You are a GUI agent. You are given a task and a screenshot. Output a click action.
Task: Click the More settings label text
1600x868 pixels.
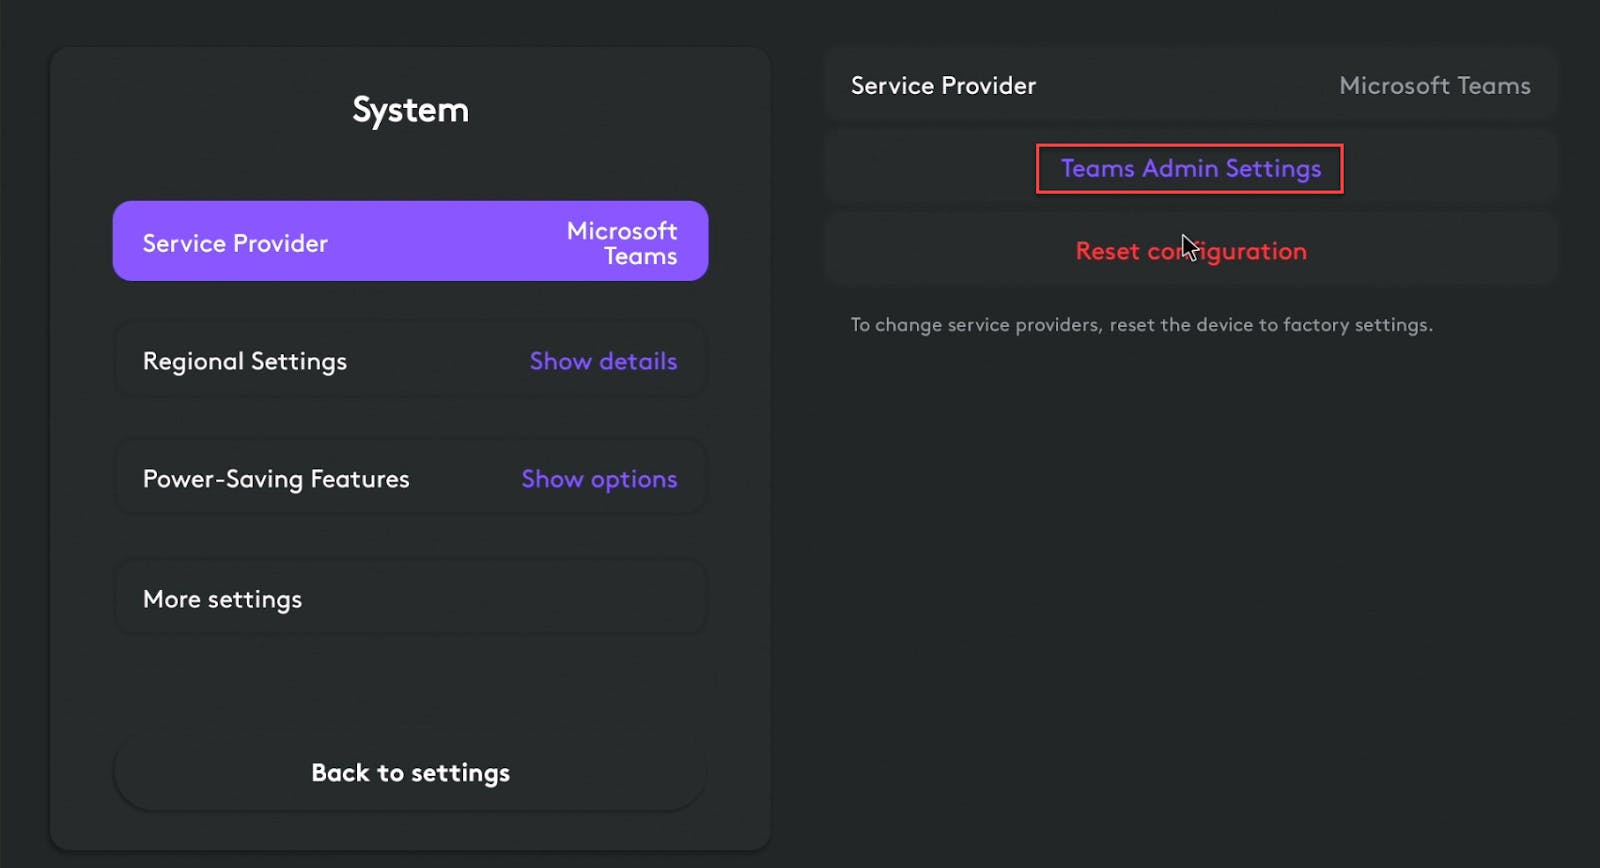222,599
